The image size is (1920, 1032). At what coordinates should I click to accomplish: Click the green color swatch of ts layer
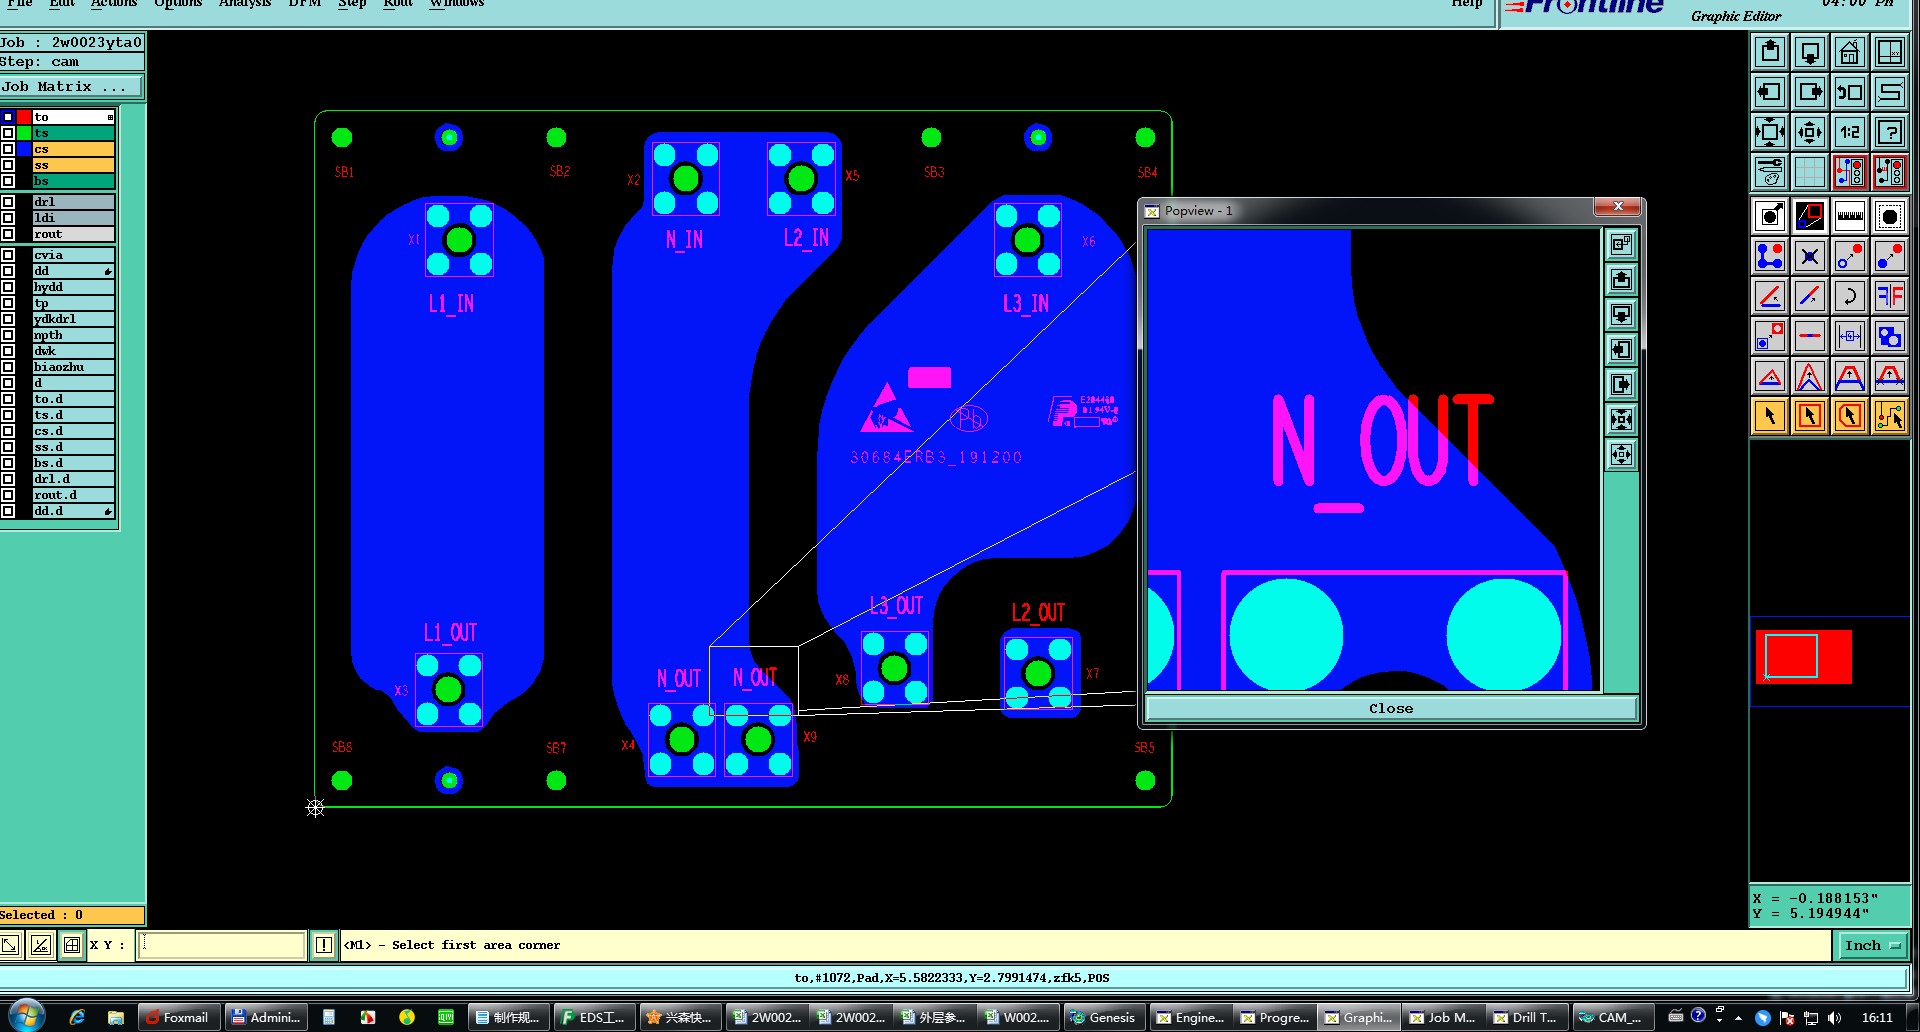point(24,133)
